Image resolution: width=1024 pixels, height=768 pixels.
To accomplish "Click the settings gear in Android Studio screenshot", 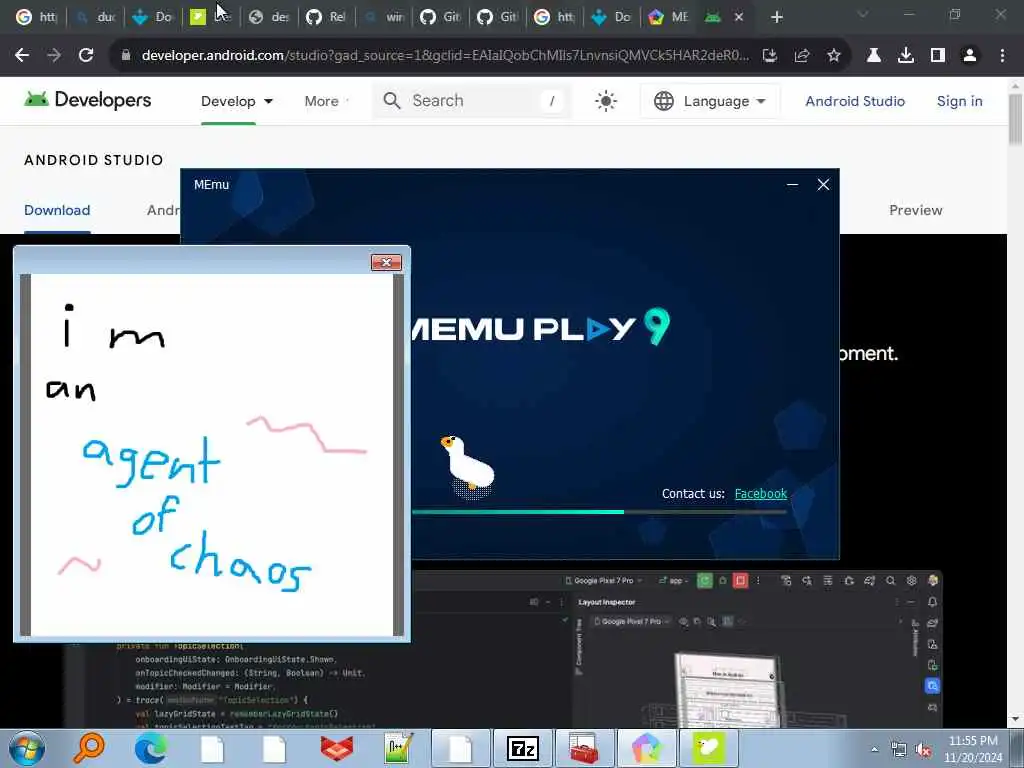I will pyautogui.click(x=911, y=581).
